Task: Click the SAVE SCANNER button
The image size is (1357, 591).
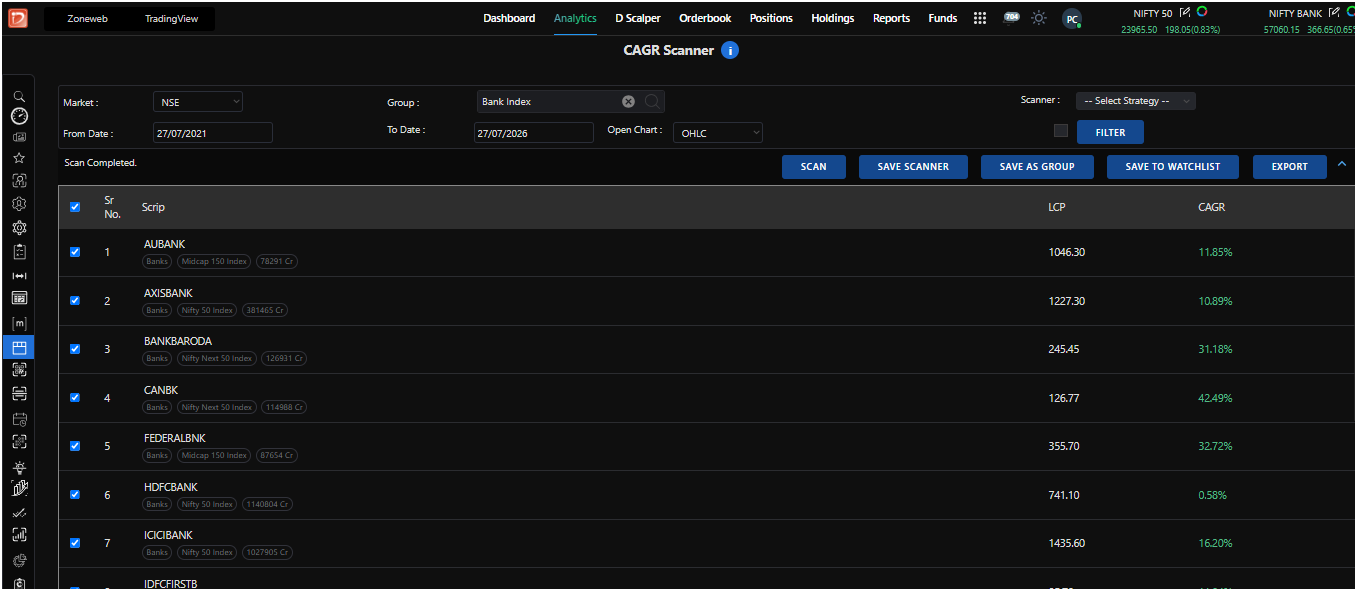Action: 913,167
